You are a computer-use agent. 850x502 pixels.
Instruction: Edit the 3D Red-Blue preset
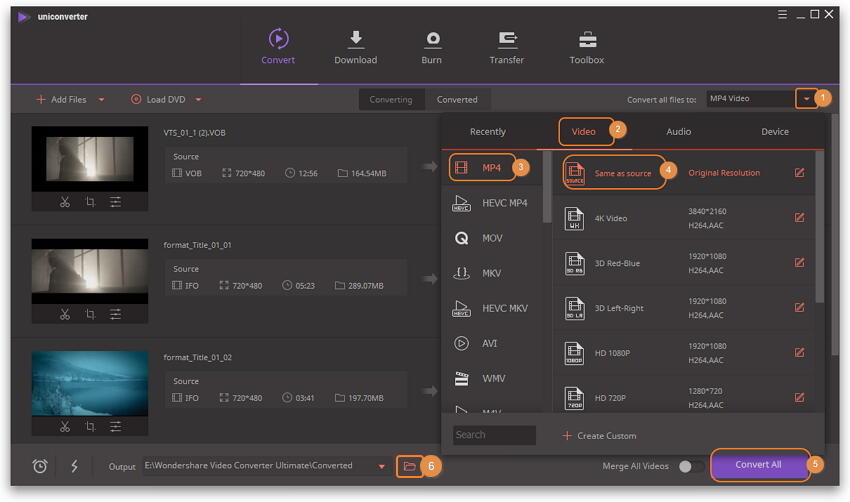pyautogui.click(x=799, y=262)
